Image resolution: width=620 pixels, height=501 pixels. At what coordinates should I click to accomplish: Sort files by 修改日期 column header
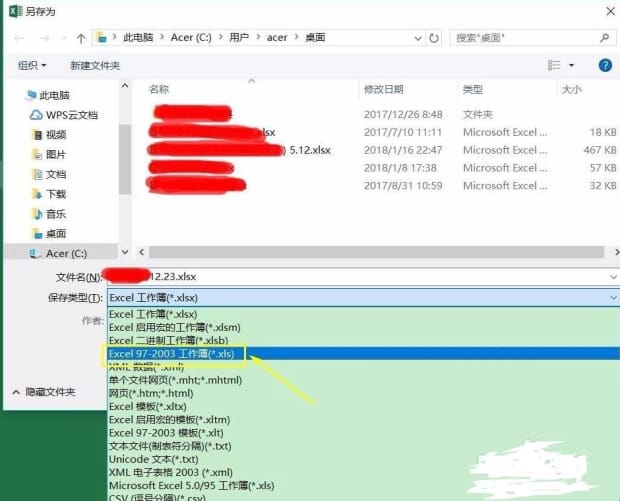(384, 89)
